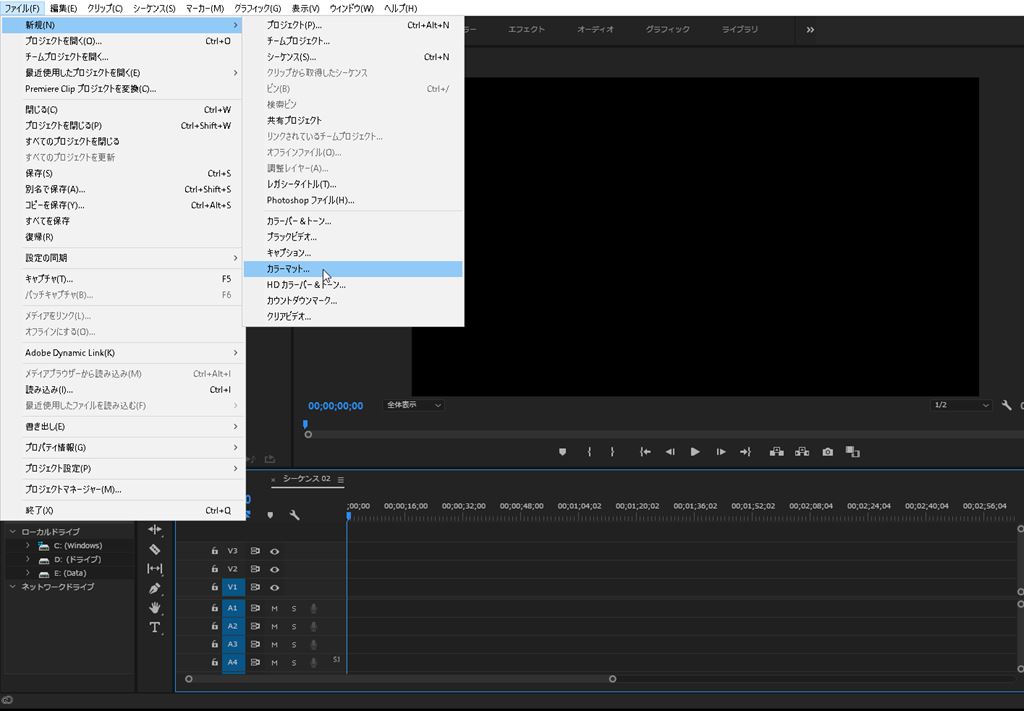
Task: Step back one frame
Action: tap(670, 452)
